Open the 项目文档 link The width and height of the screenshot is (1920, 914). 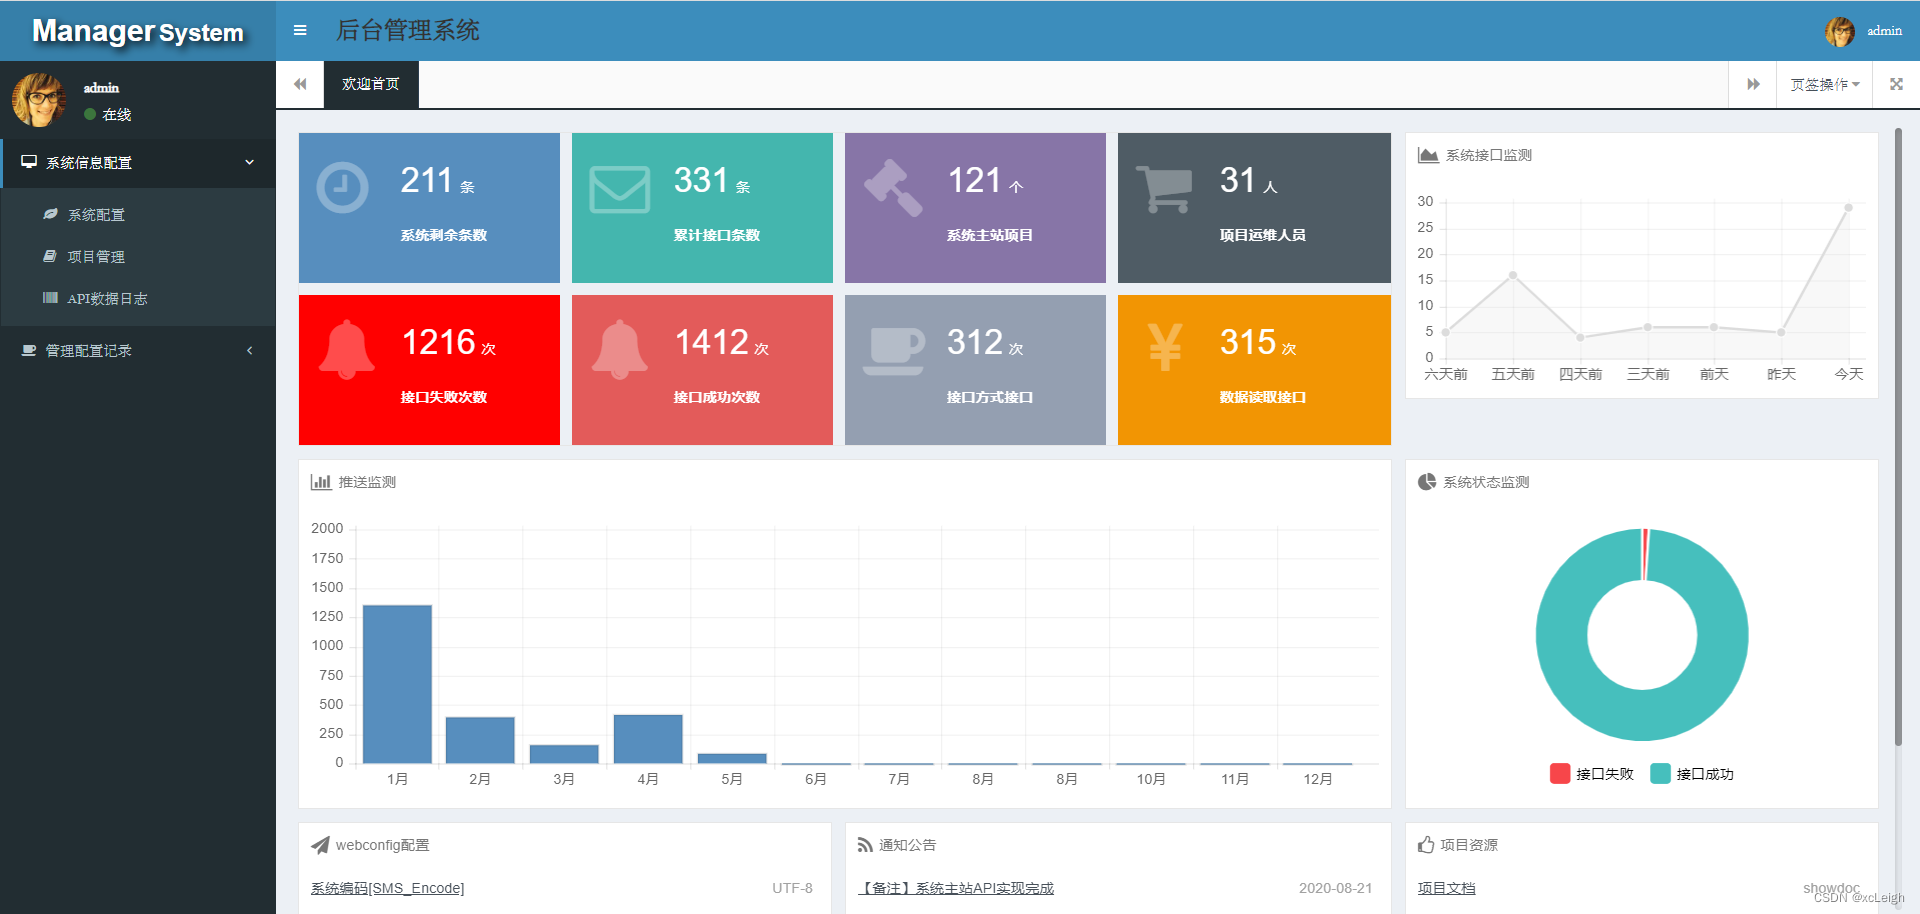1446,888
